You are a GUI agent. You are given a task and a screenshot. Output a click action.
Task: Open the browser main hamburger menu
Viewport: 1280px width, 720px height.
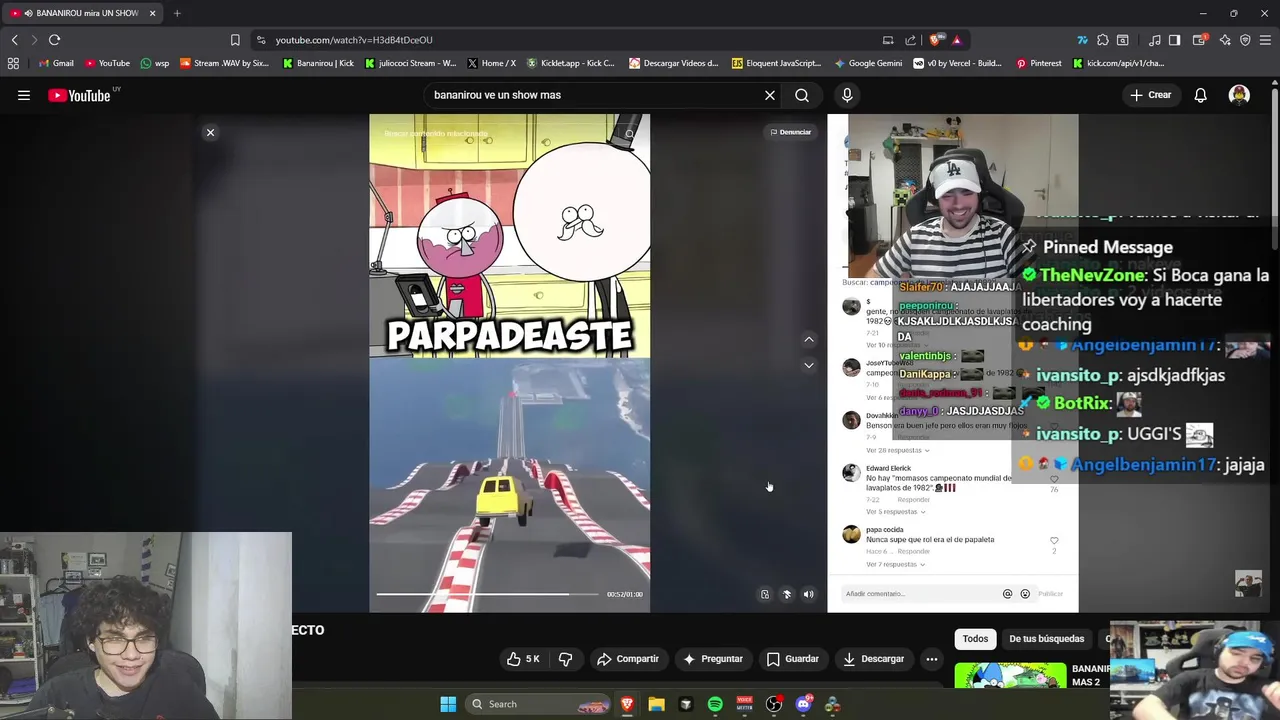[x=1266, y=40]
